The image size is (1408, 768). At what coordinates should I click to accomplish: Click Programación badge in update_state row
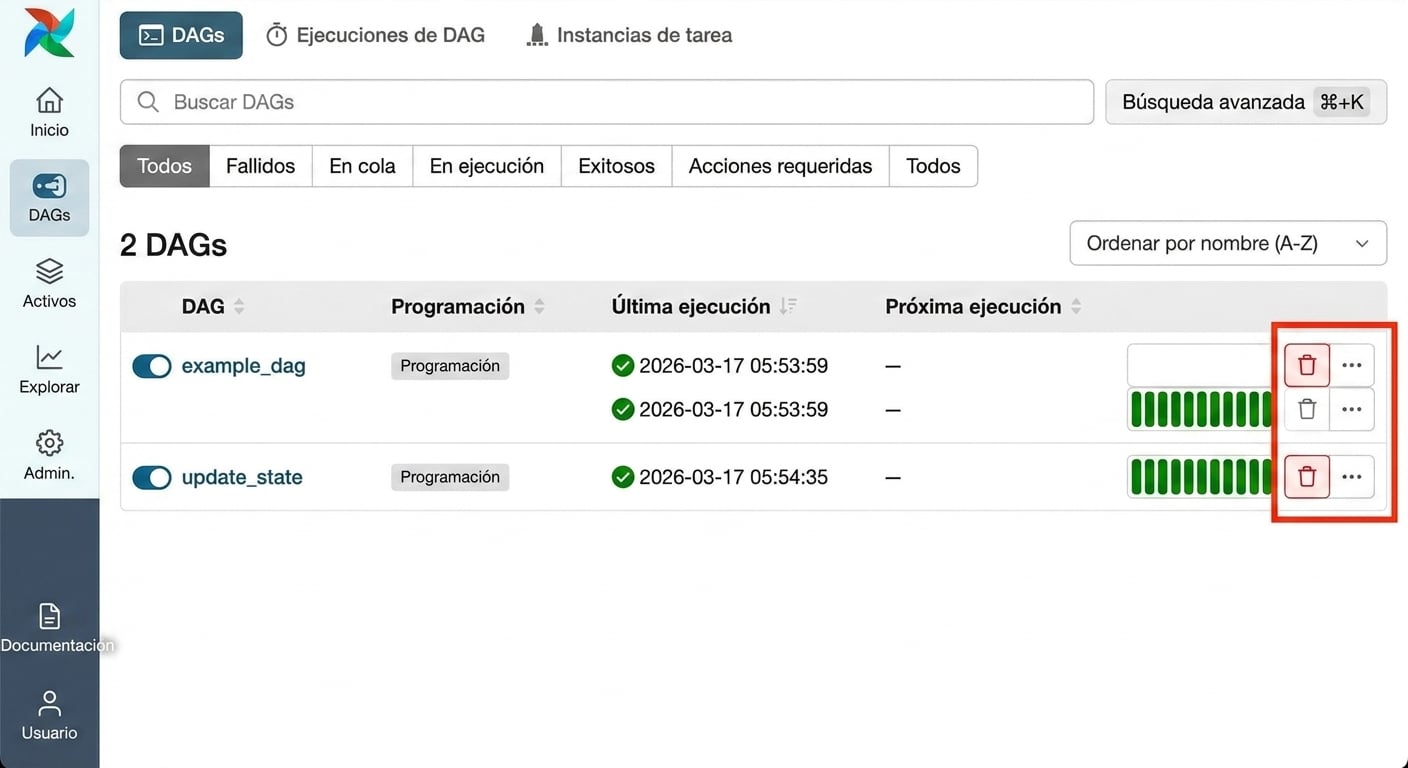coord(450,477)
